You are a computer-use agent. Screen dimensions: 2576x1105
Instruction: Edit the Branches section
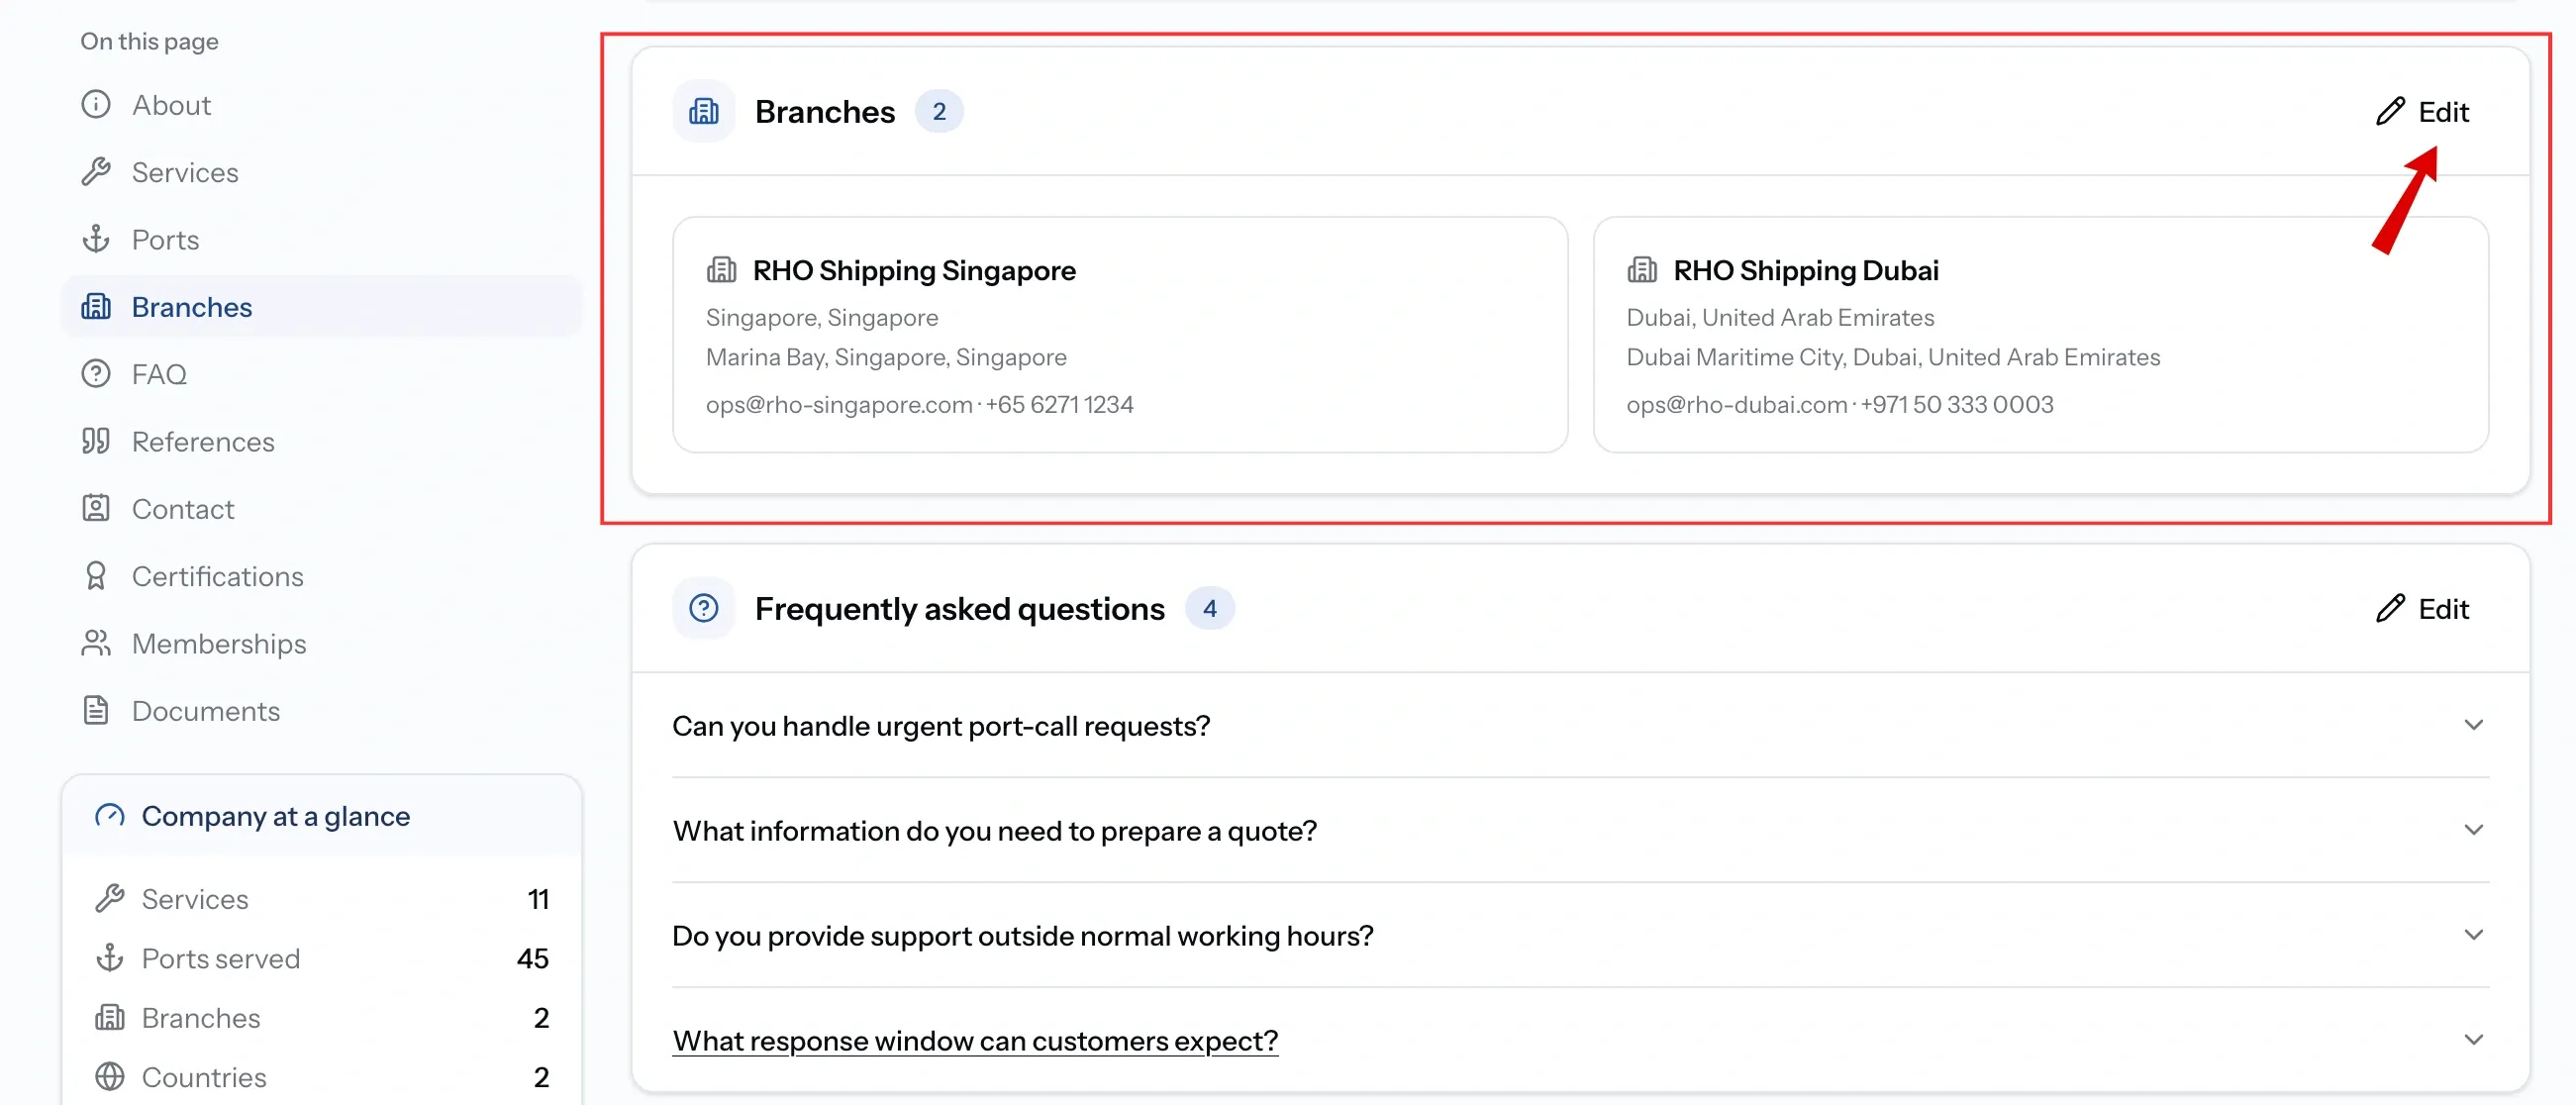(x=2422, y=111)
